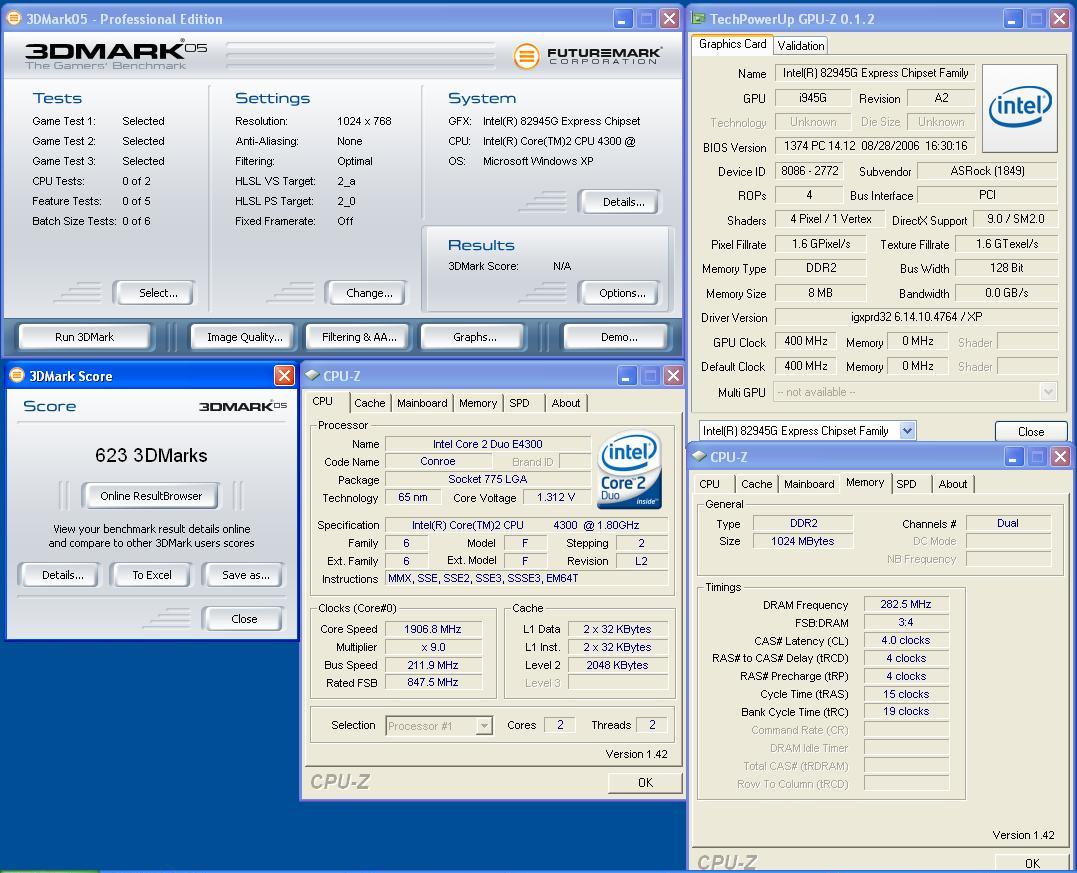Click the GPU-Z title bar app icon

point(699,19)
